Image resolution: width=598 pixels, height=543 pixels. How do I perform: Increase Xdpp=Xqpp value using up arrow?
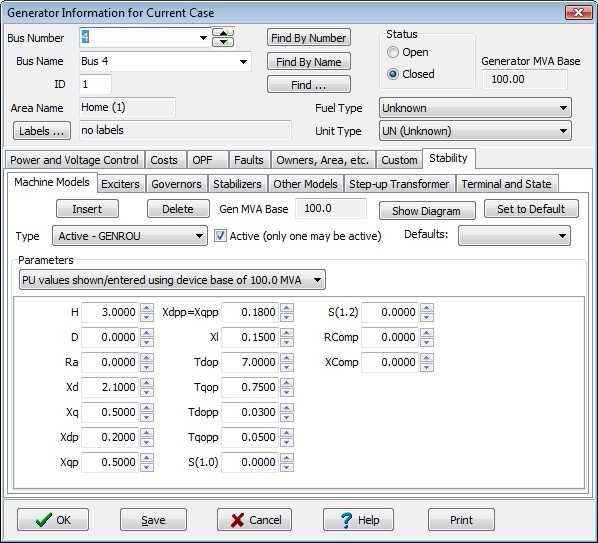pyautogui.click(x=287, y=308)
